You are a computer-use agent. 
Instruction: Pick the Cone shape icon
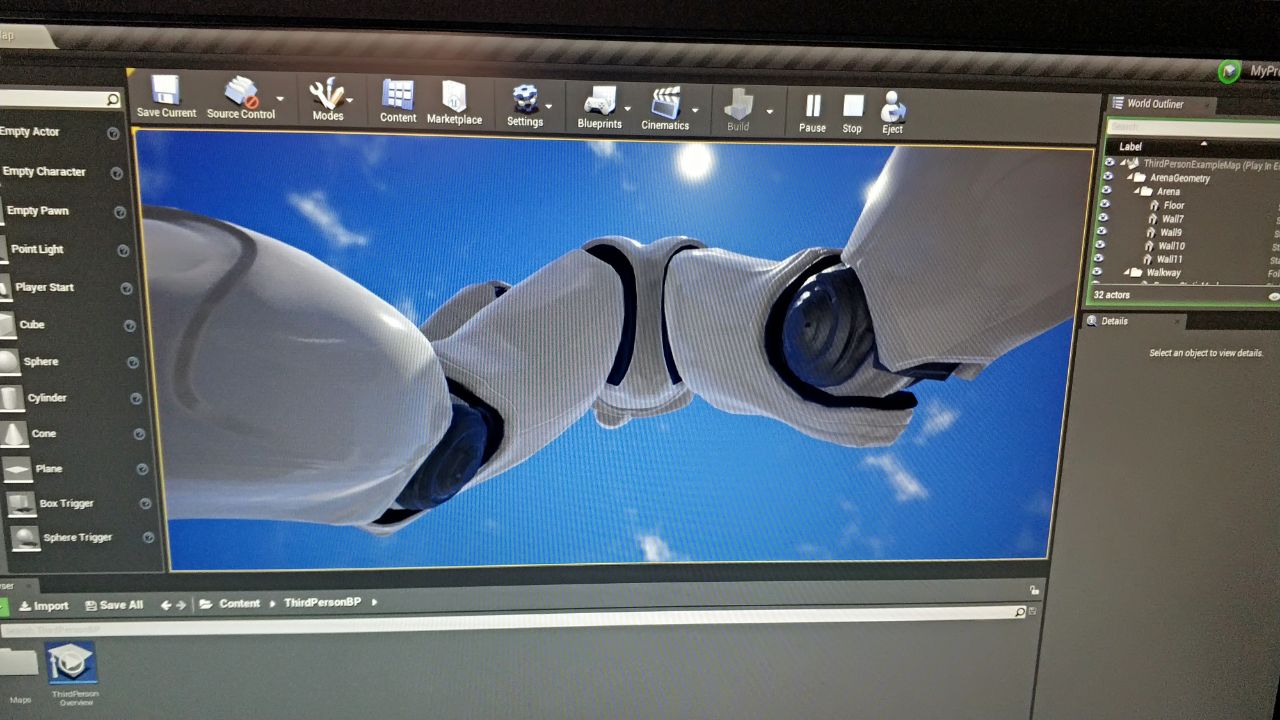pyautogui.click(x=14, y=433)
